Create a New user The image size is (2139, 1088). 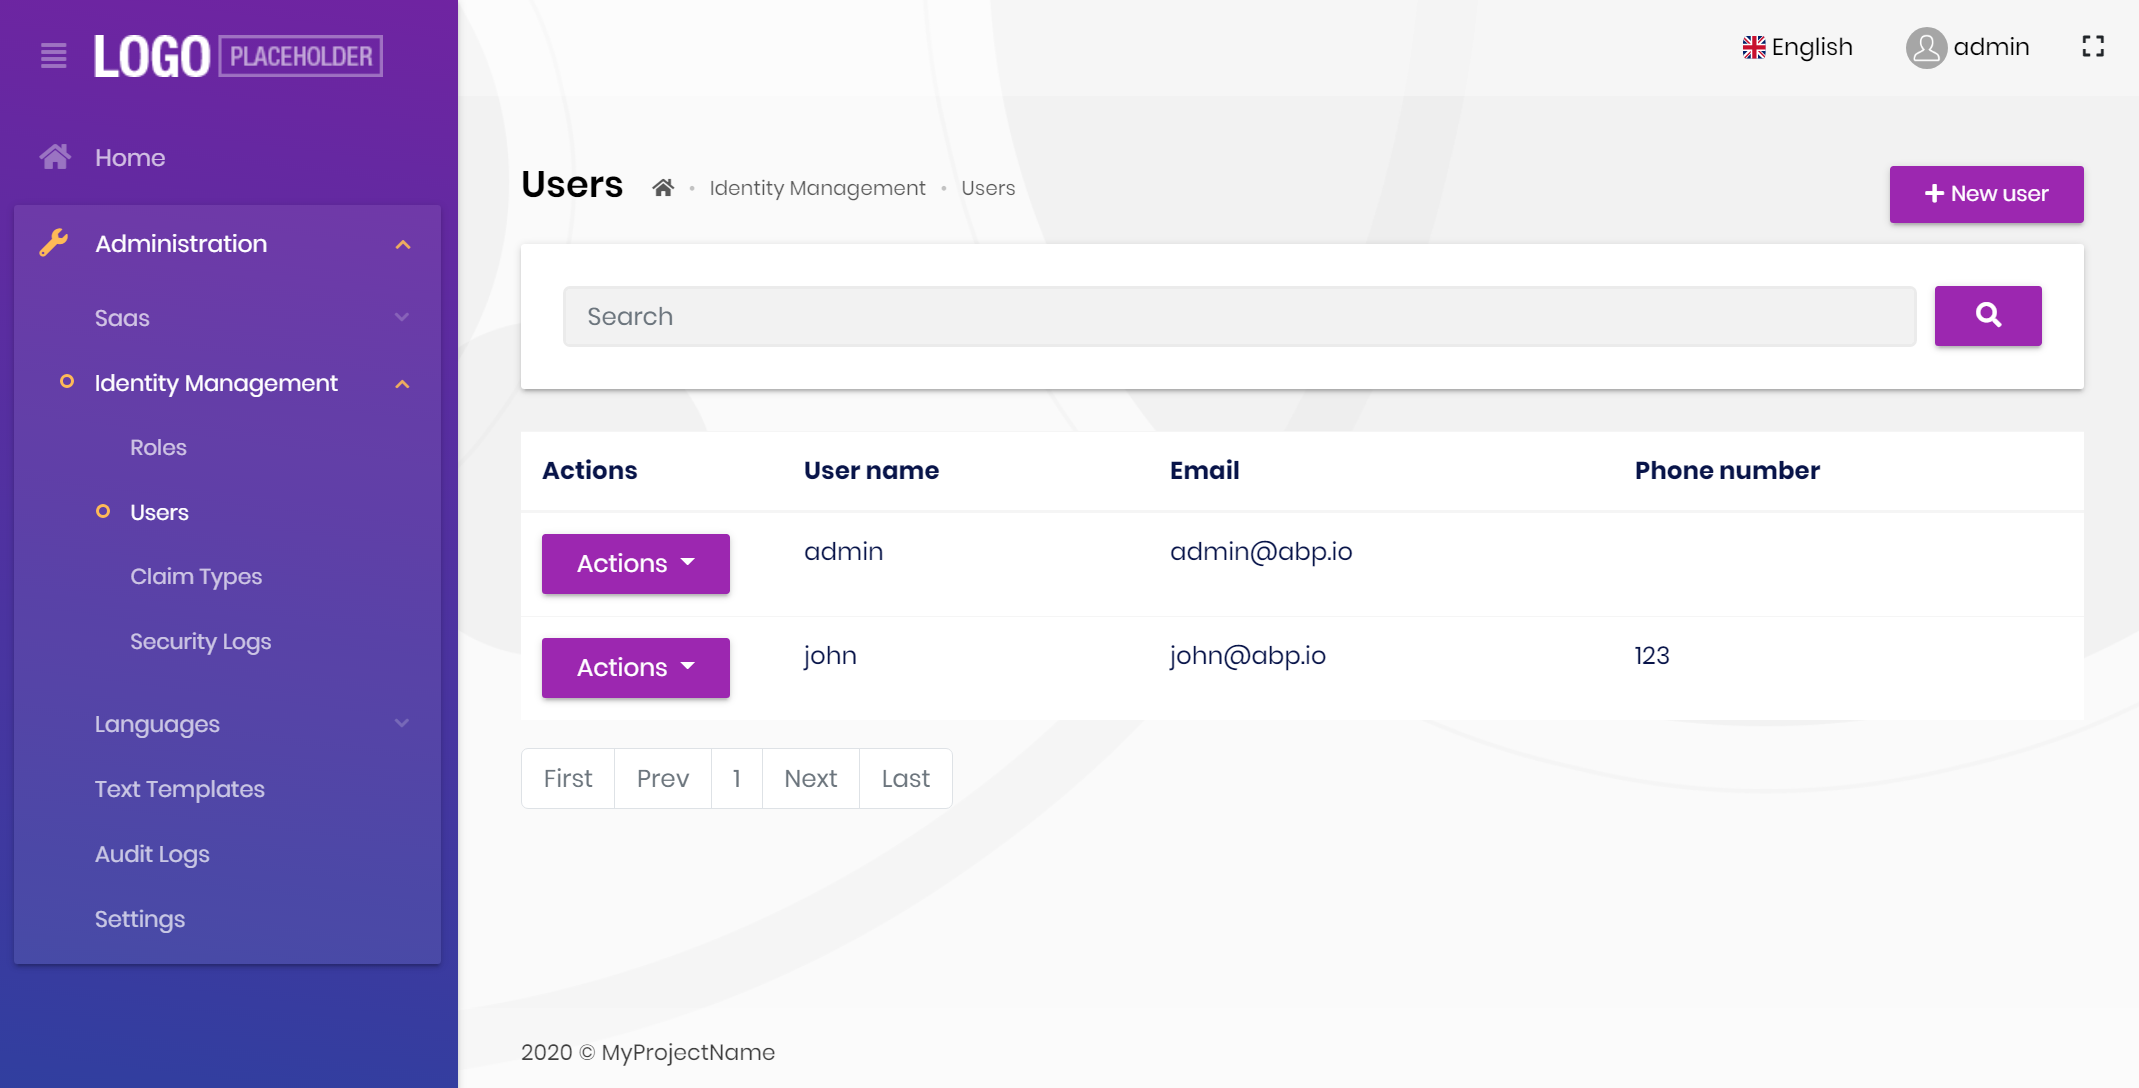click(x=1985, y=194)
